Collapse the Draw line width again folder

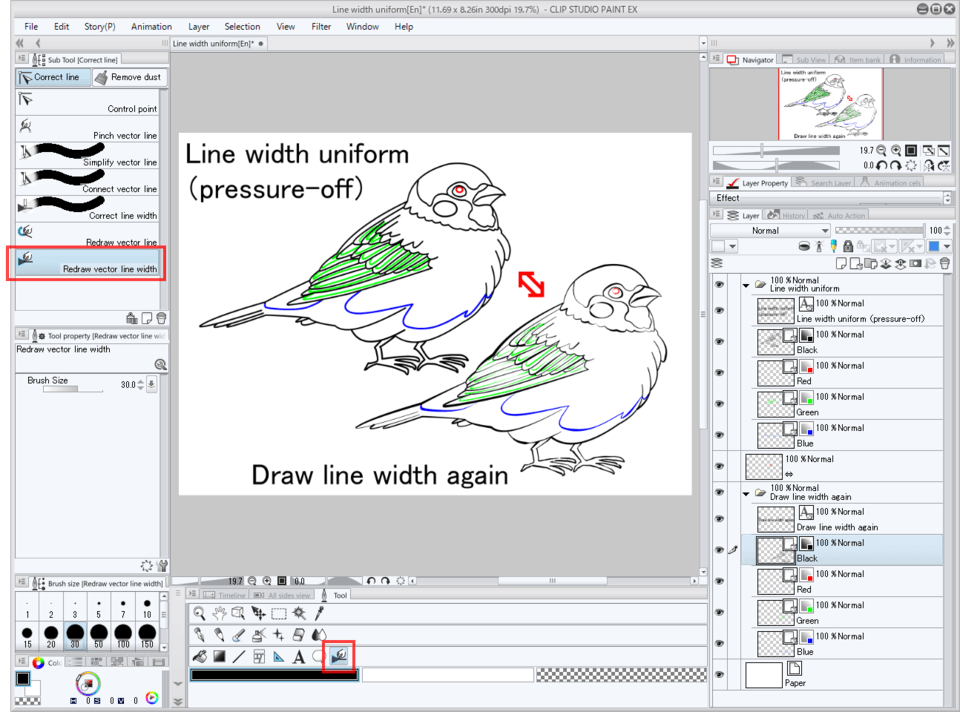click(x=746, y=493)
